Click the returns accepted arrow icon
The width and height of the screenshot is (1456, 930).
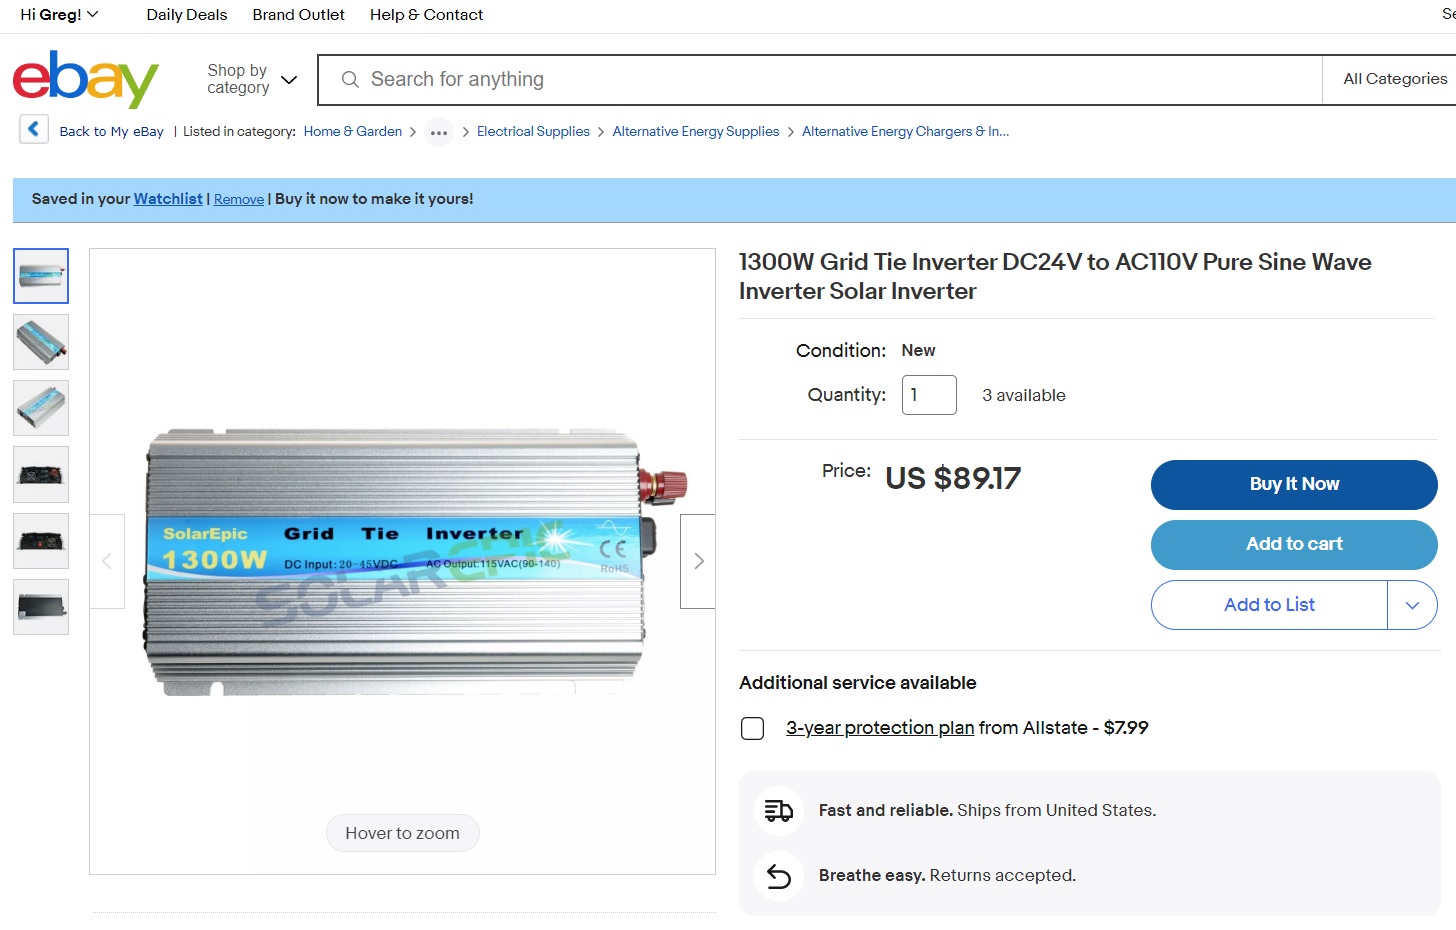click(x=779, y=876)
